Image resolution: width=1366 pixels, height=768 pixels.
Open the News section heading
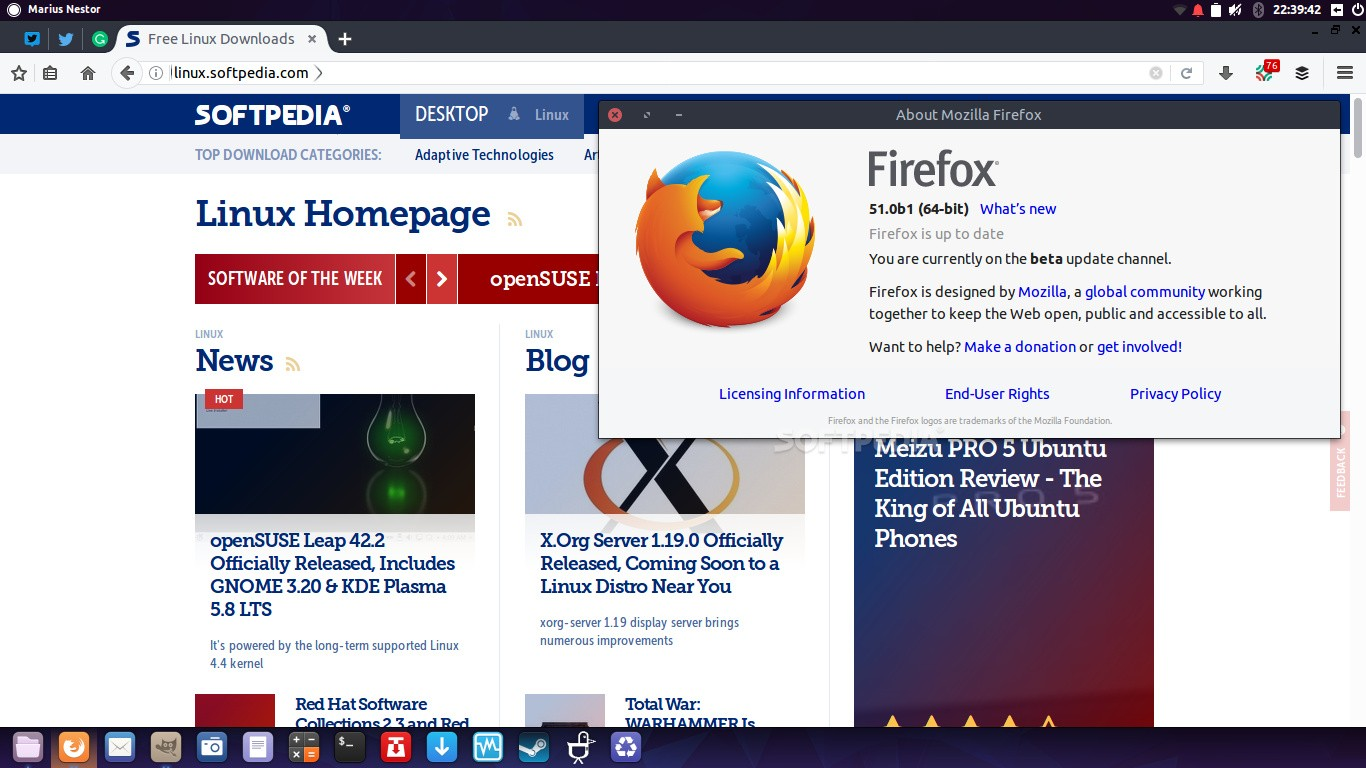[x=234, y=360]
